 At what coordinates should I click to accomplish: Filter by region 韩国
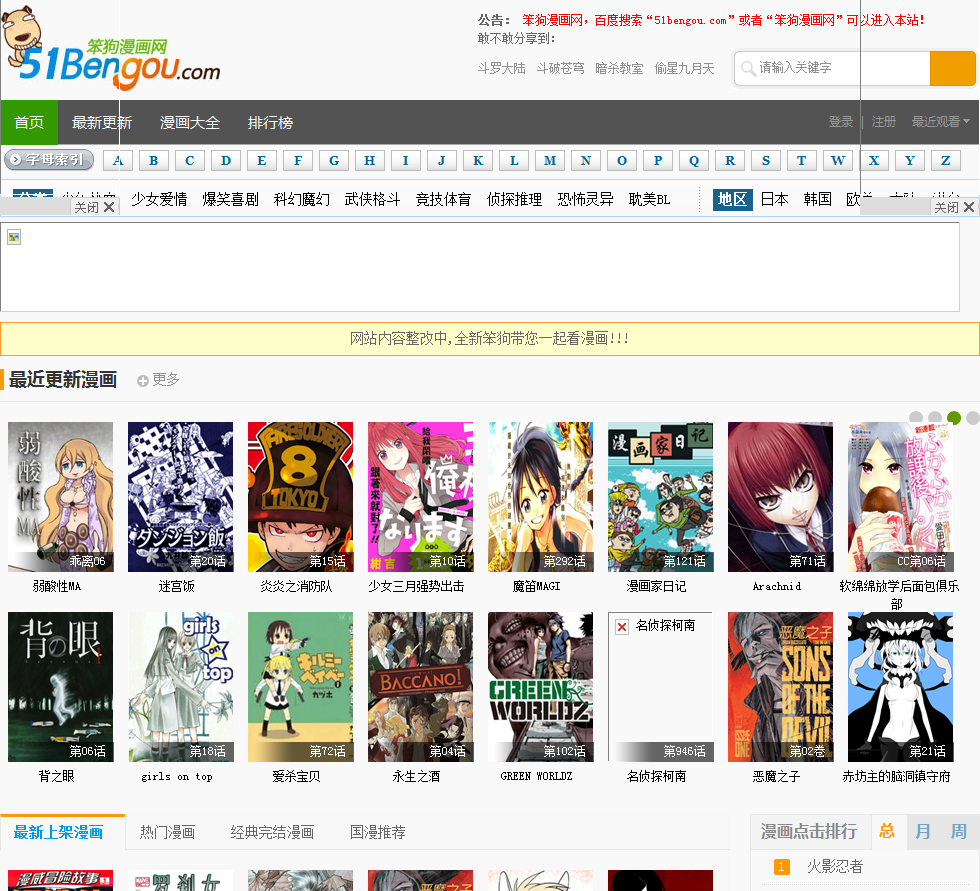pyautogui.click(x=818, y=199)
